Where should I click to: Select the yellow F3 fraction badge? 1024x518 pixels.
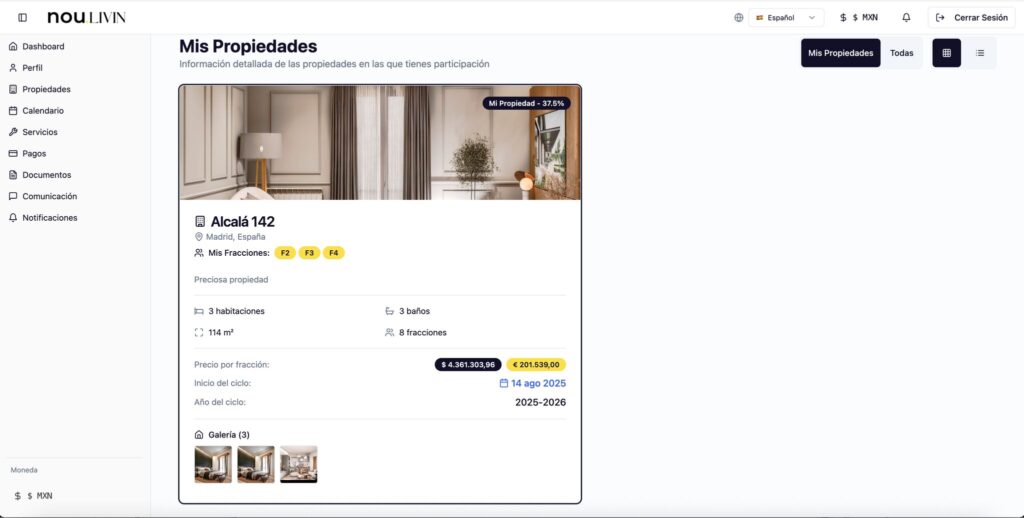point(310,253)
